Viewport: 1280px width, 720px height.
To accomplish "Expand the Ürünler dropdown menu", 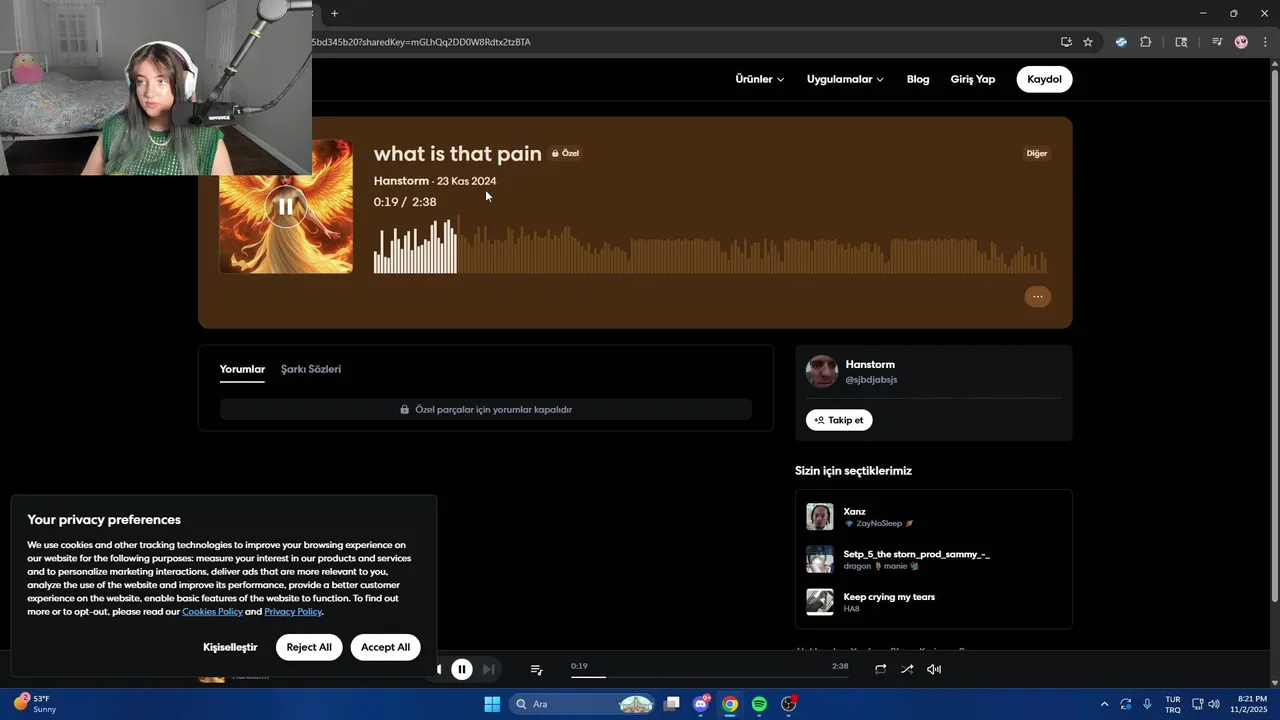I will pyautogui.click(x=759, y=79).
